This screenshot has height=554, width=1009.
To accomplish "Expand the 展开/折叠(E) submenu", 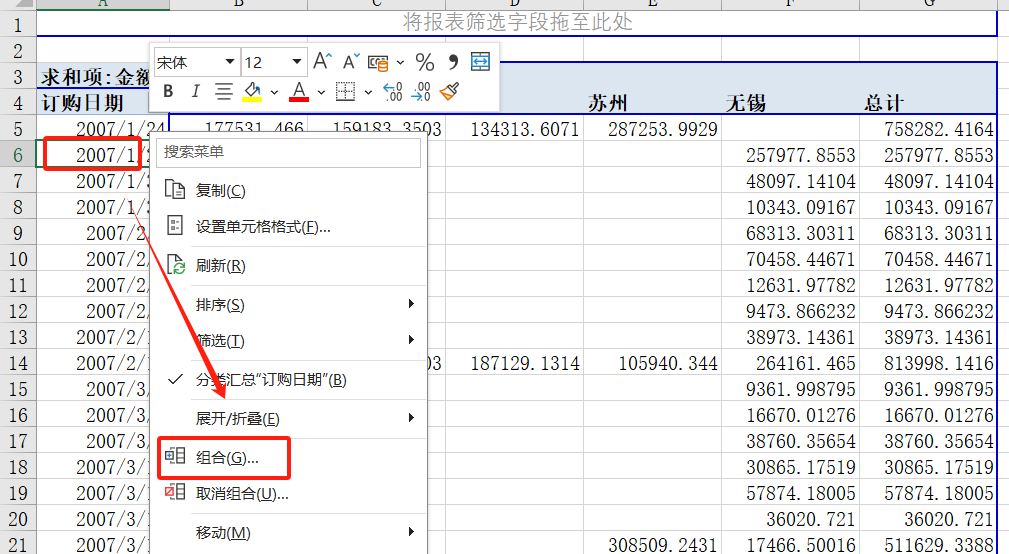I will tap(288, 419).
